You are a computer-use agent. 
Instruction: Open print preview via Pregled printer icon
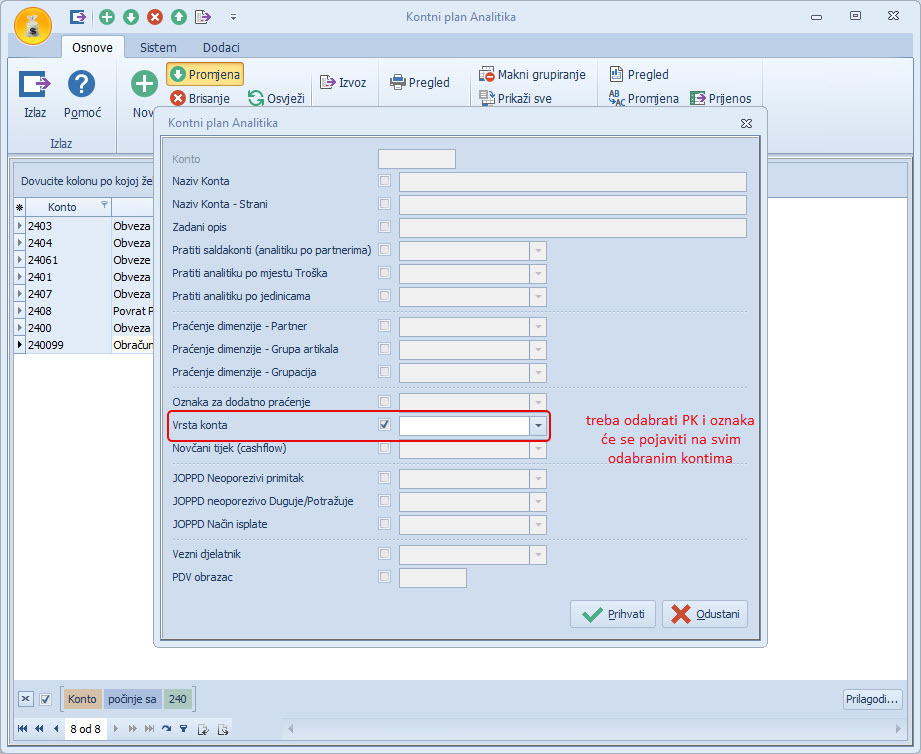398,83
